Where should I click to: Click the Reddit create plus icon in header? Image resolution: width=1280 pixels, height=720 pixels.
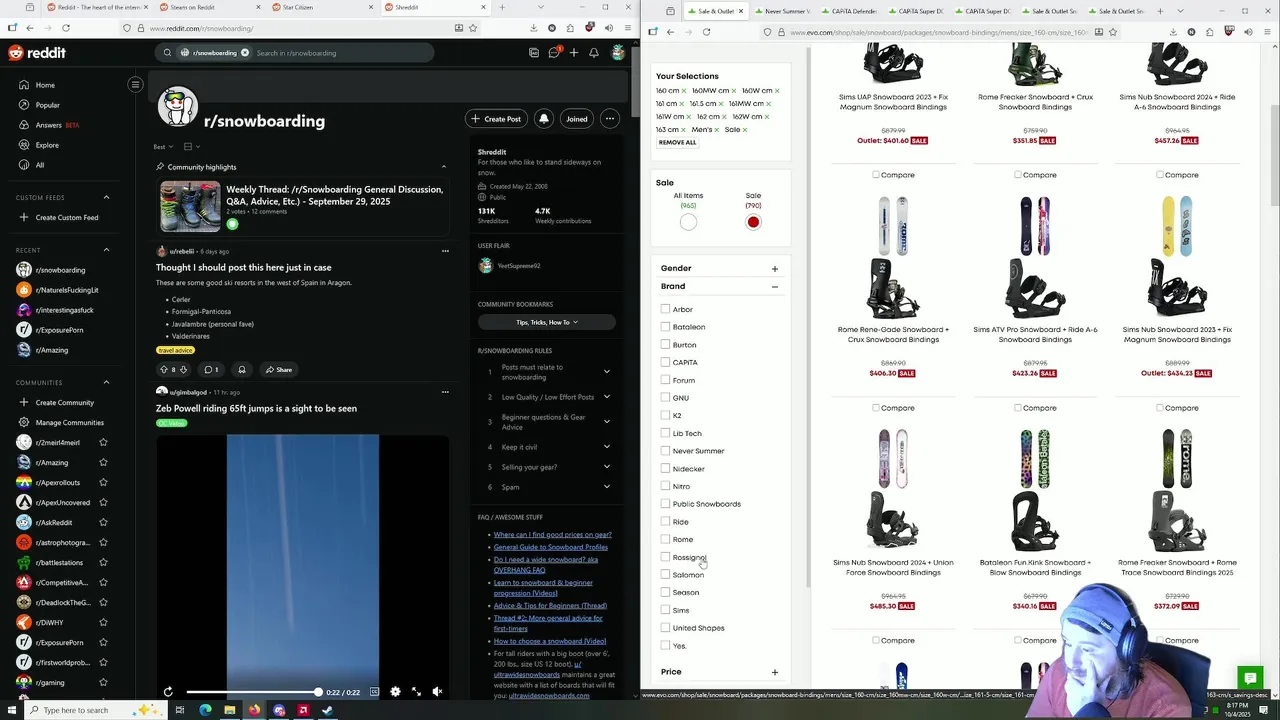pos(574,53)
